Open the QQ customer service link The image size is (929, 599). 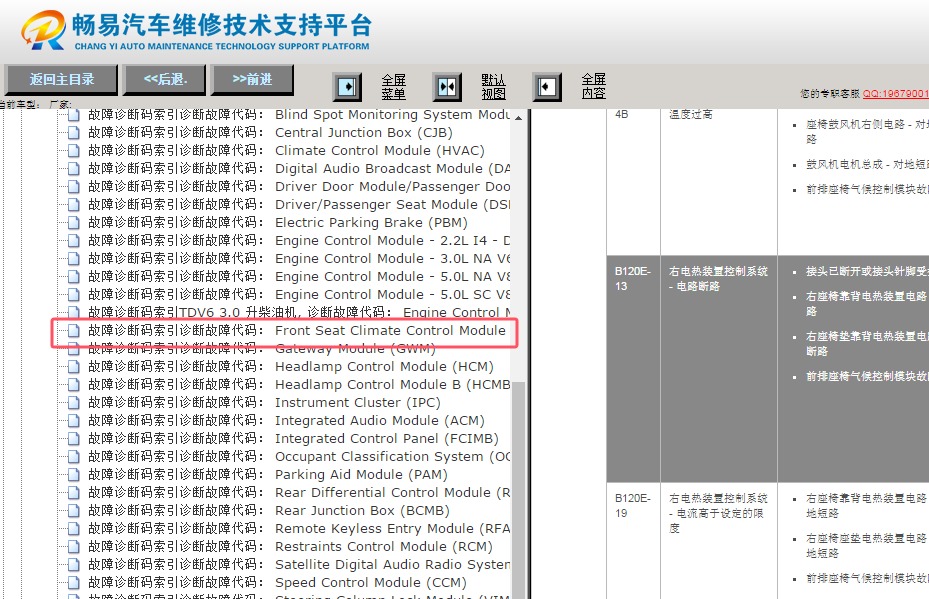click(895, 94)
